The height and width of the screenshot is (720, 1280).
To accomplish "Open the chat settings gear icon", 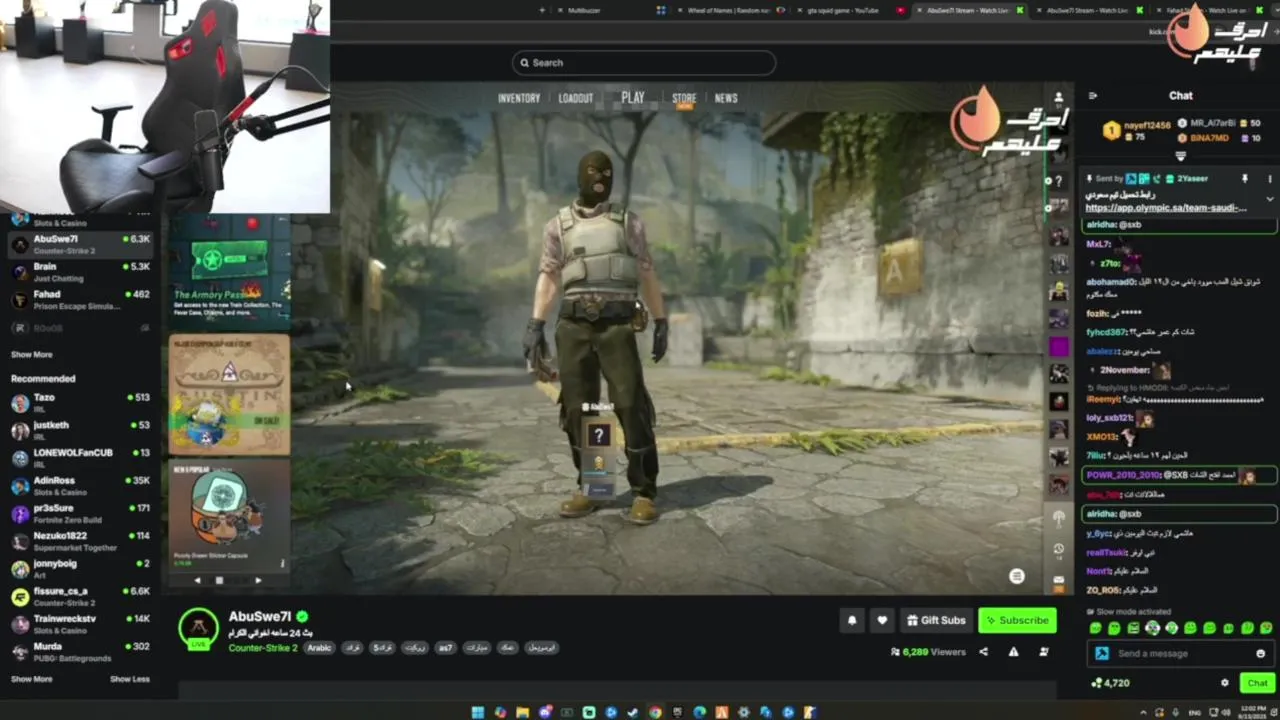I will [1224, 683].
